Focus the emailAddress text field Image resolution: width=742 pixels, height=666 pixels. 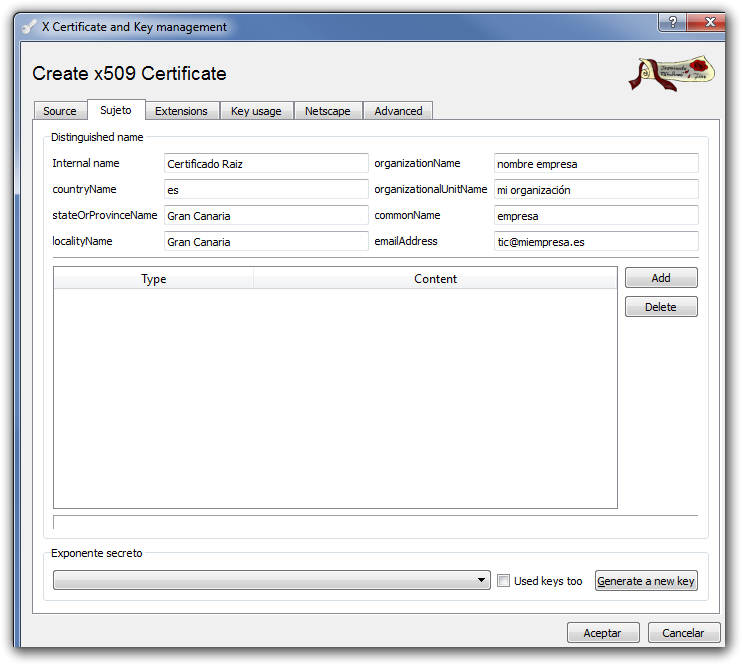pyautogui.click(x=596, y=242)
